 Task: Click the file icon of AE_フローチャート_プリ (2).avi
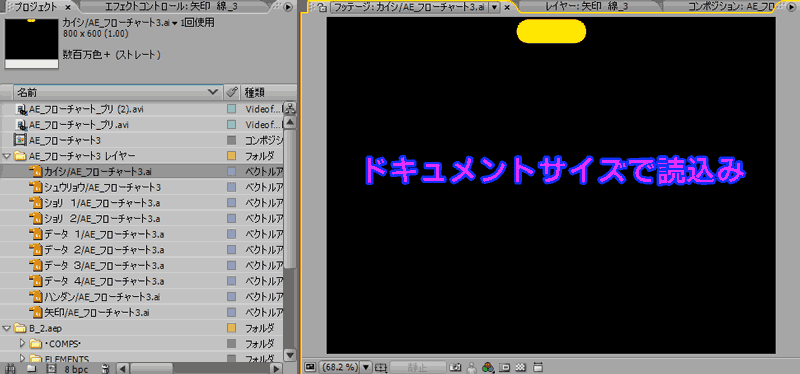click(21, 109)
